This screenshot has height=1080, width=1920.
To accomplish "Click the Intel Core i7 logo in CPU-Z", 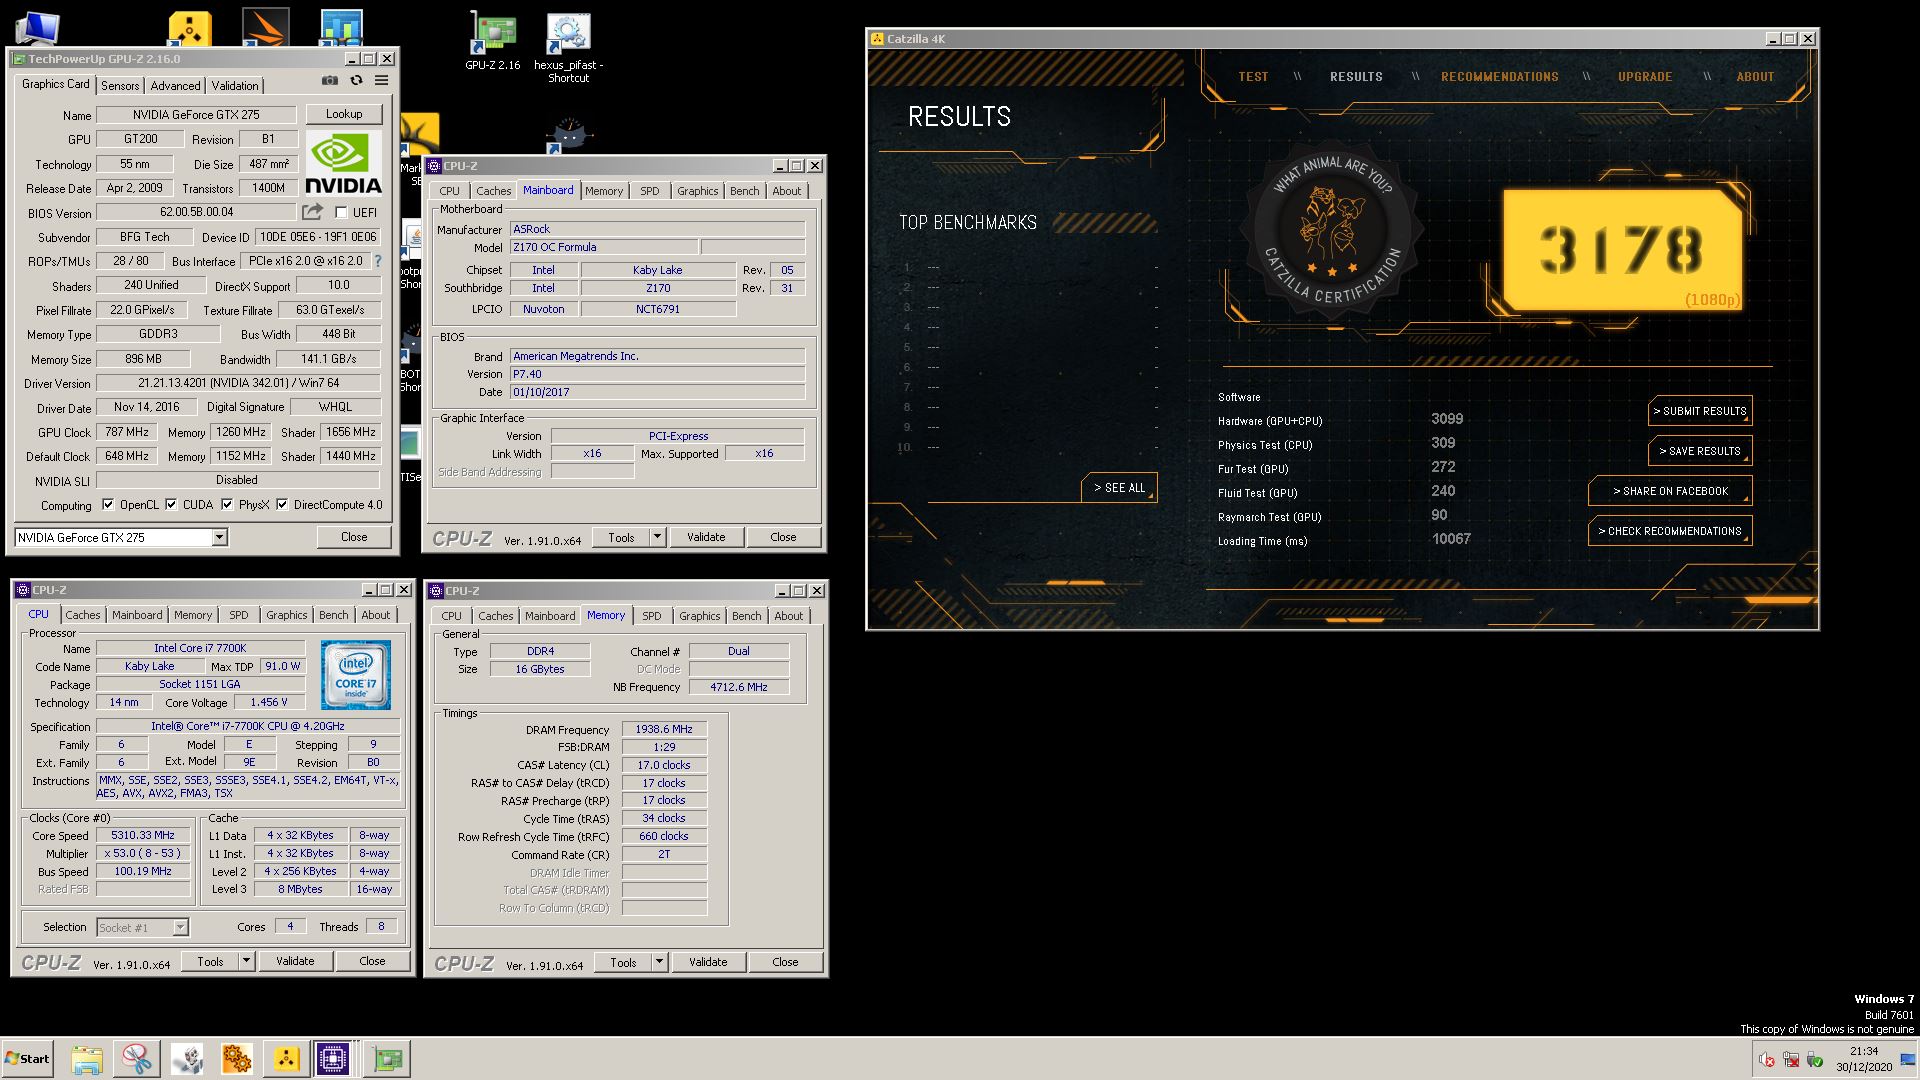I will (x=356, y=677).
